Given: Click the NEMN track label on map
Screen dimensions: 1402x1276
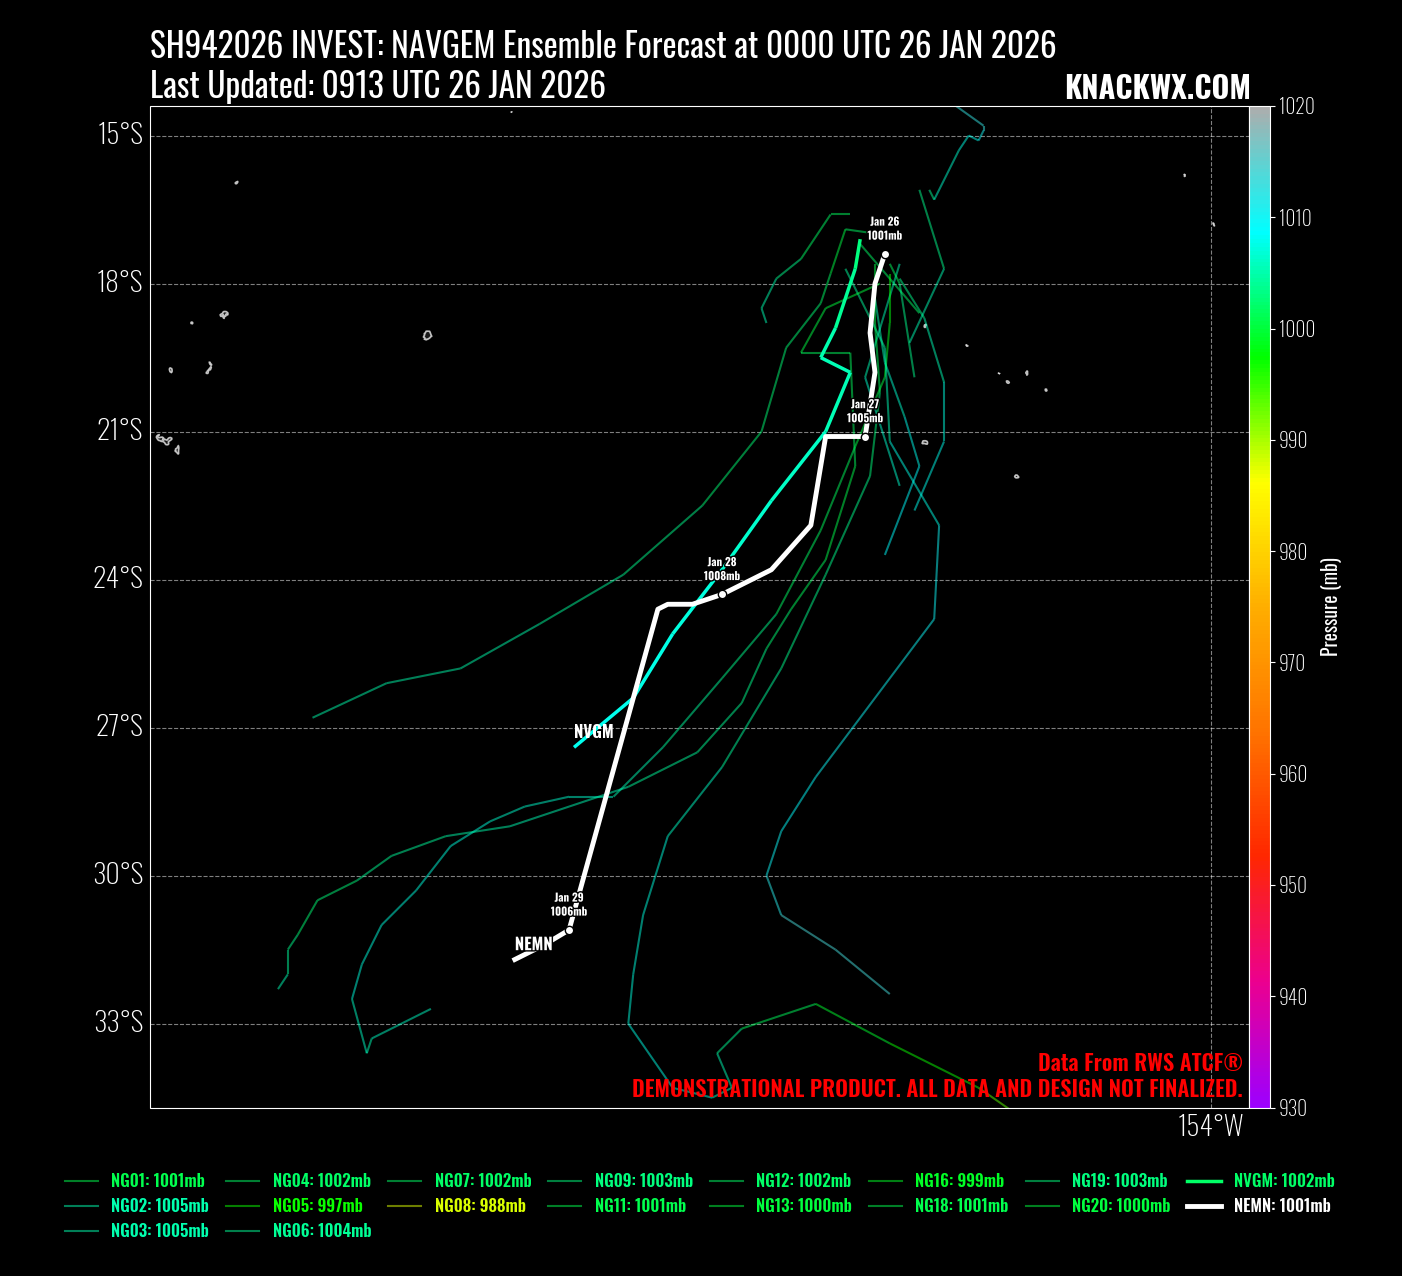Looking at the screenshot, I should point(534,944).
